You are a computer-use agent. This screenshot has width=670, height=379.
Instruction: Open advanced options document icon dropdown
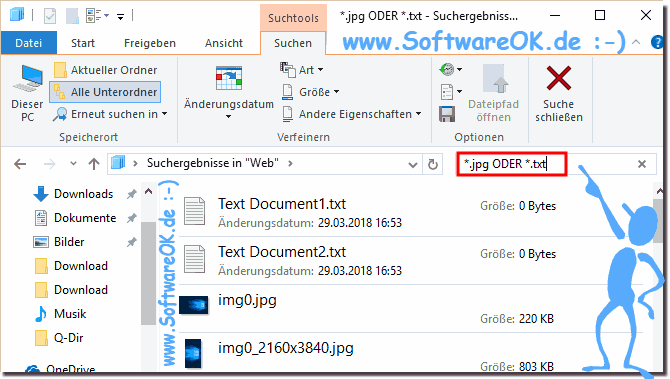[x=451, y=91]
